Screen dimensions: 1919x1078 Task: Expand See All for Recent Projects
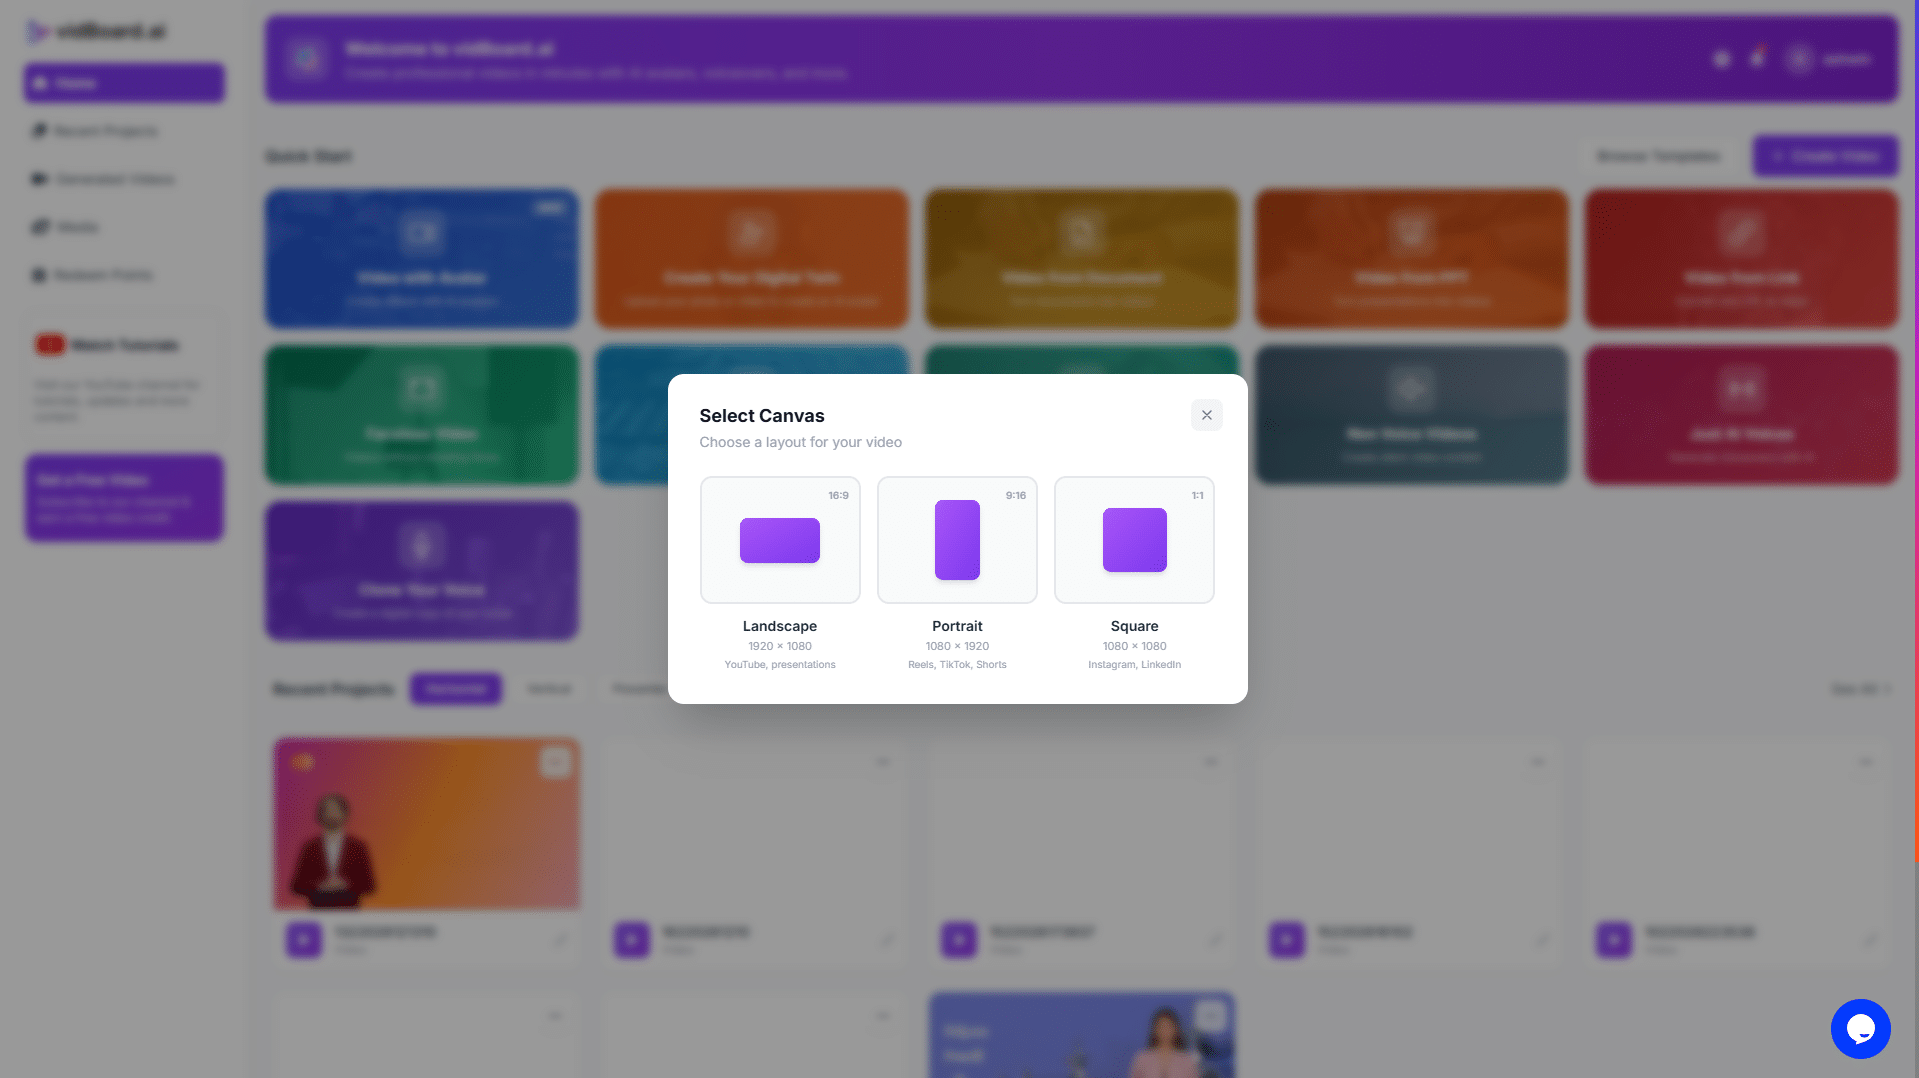[x=1859, y=689]
